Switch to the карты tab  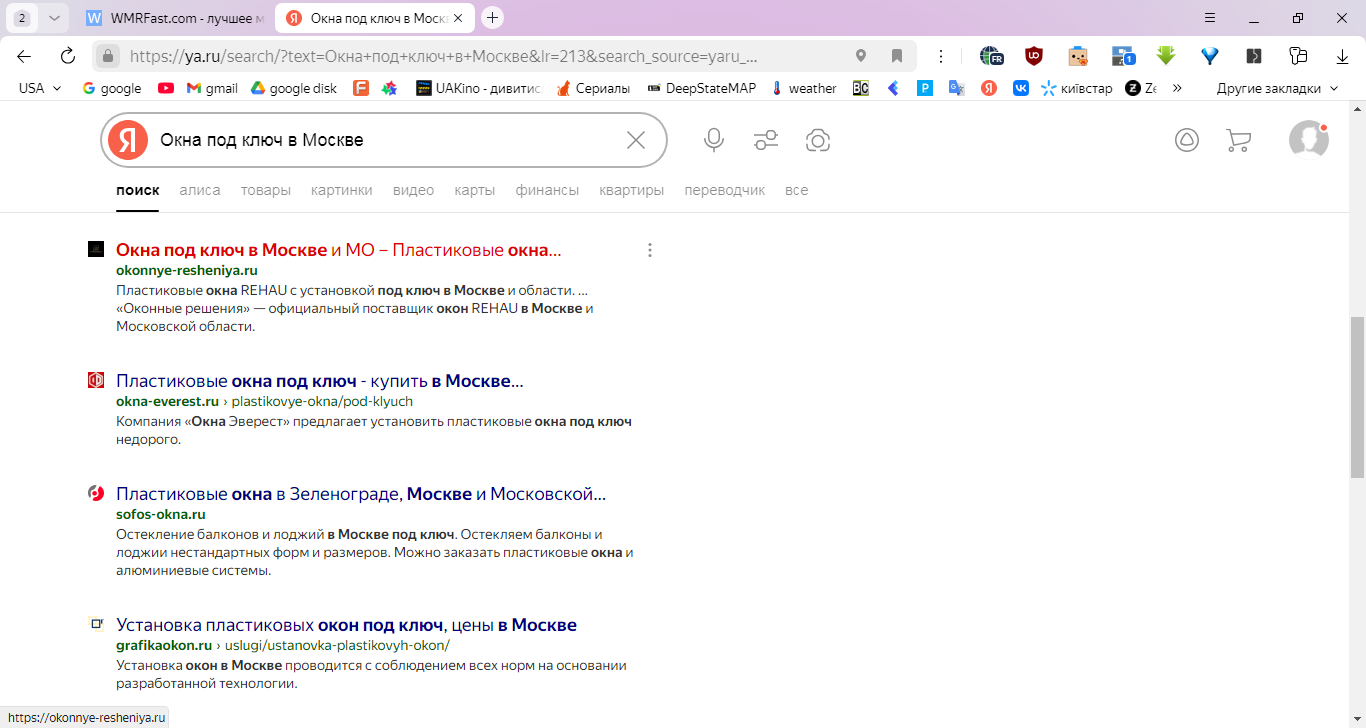475,190
